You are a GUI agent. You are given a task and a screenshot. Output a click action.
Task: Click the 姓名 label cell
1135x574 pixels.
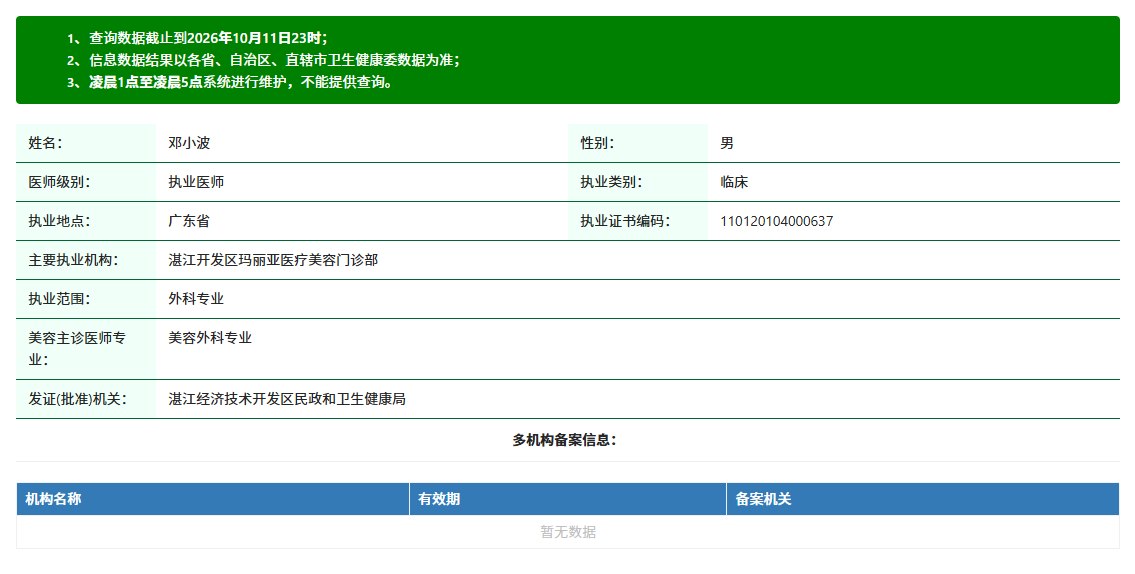(x=86, y=143)
